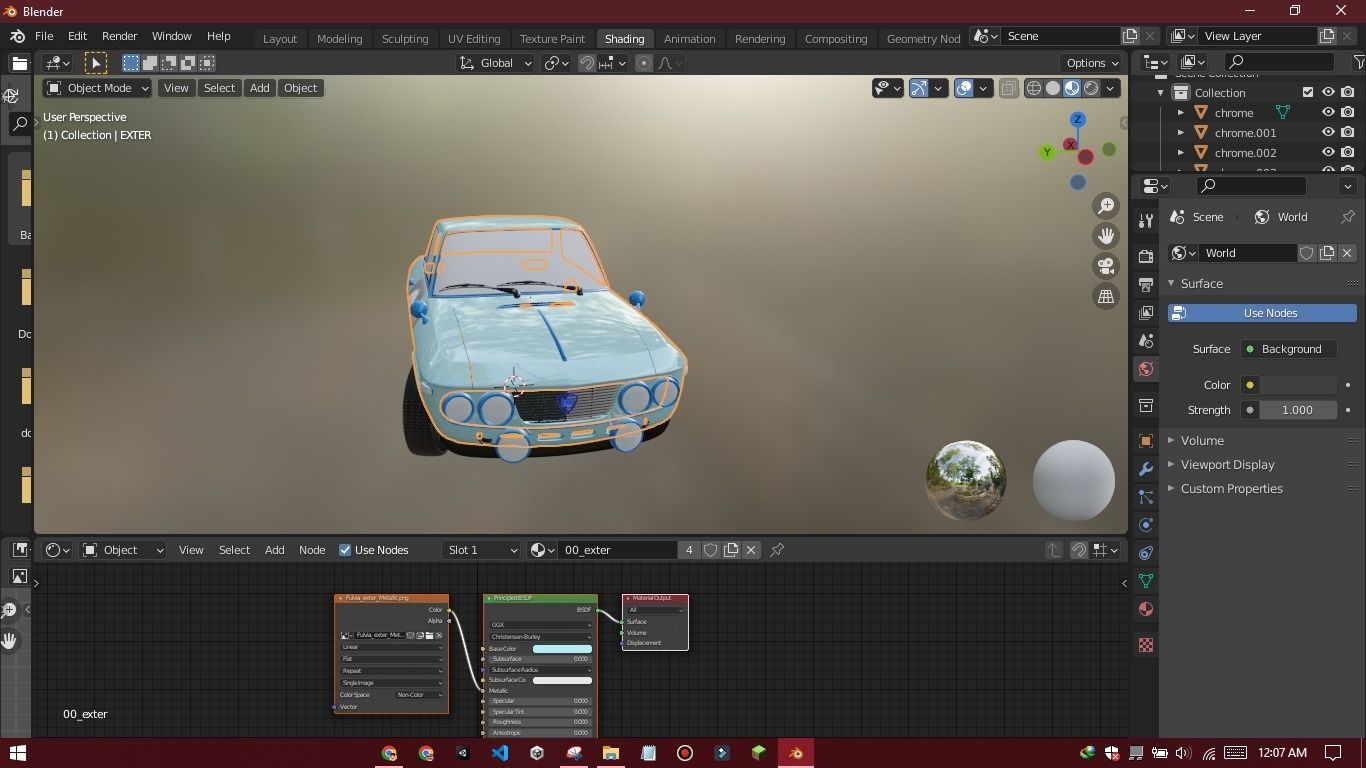The image size is (1366, 768).
Task: Open the View Layer properties tab
Action: 1145,313
